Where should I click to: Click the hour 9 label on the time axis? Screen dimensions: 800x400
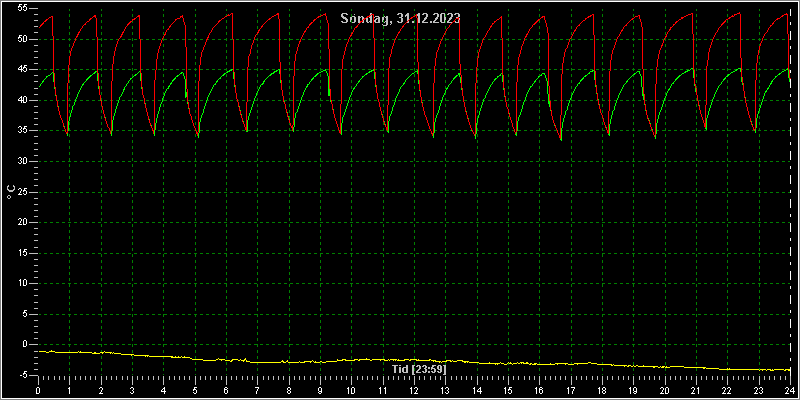click(x=320, y=391)
